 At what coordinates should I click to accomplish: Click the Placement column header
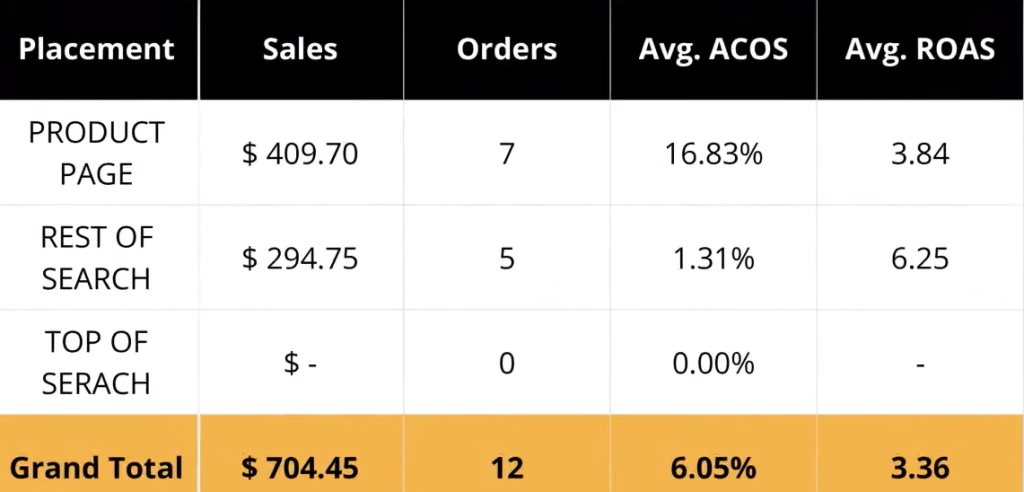(97, 49)
